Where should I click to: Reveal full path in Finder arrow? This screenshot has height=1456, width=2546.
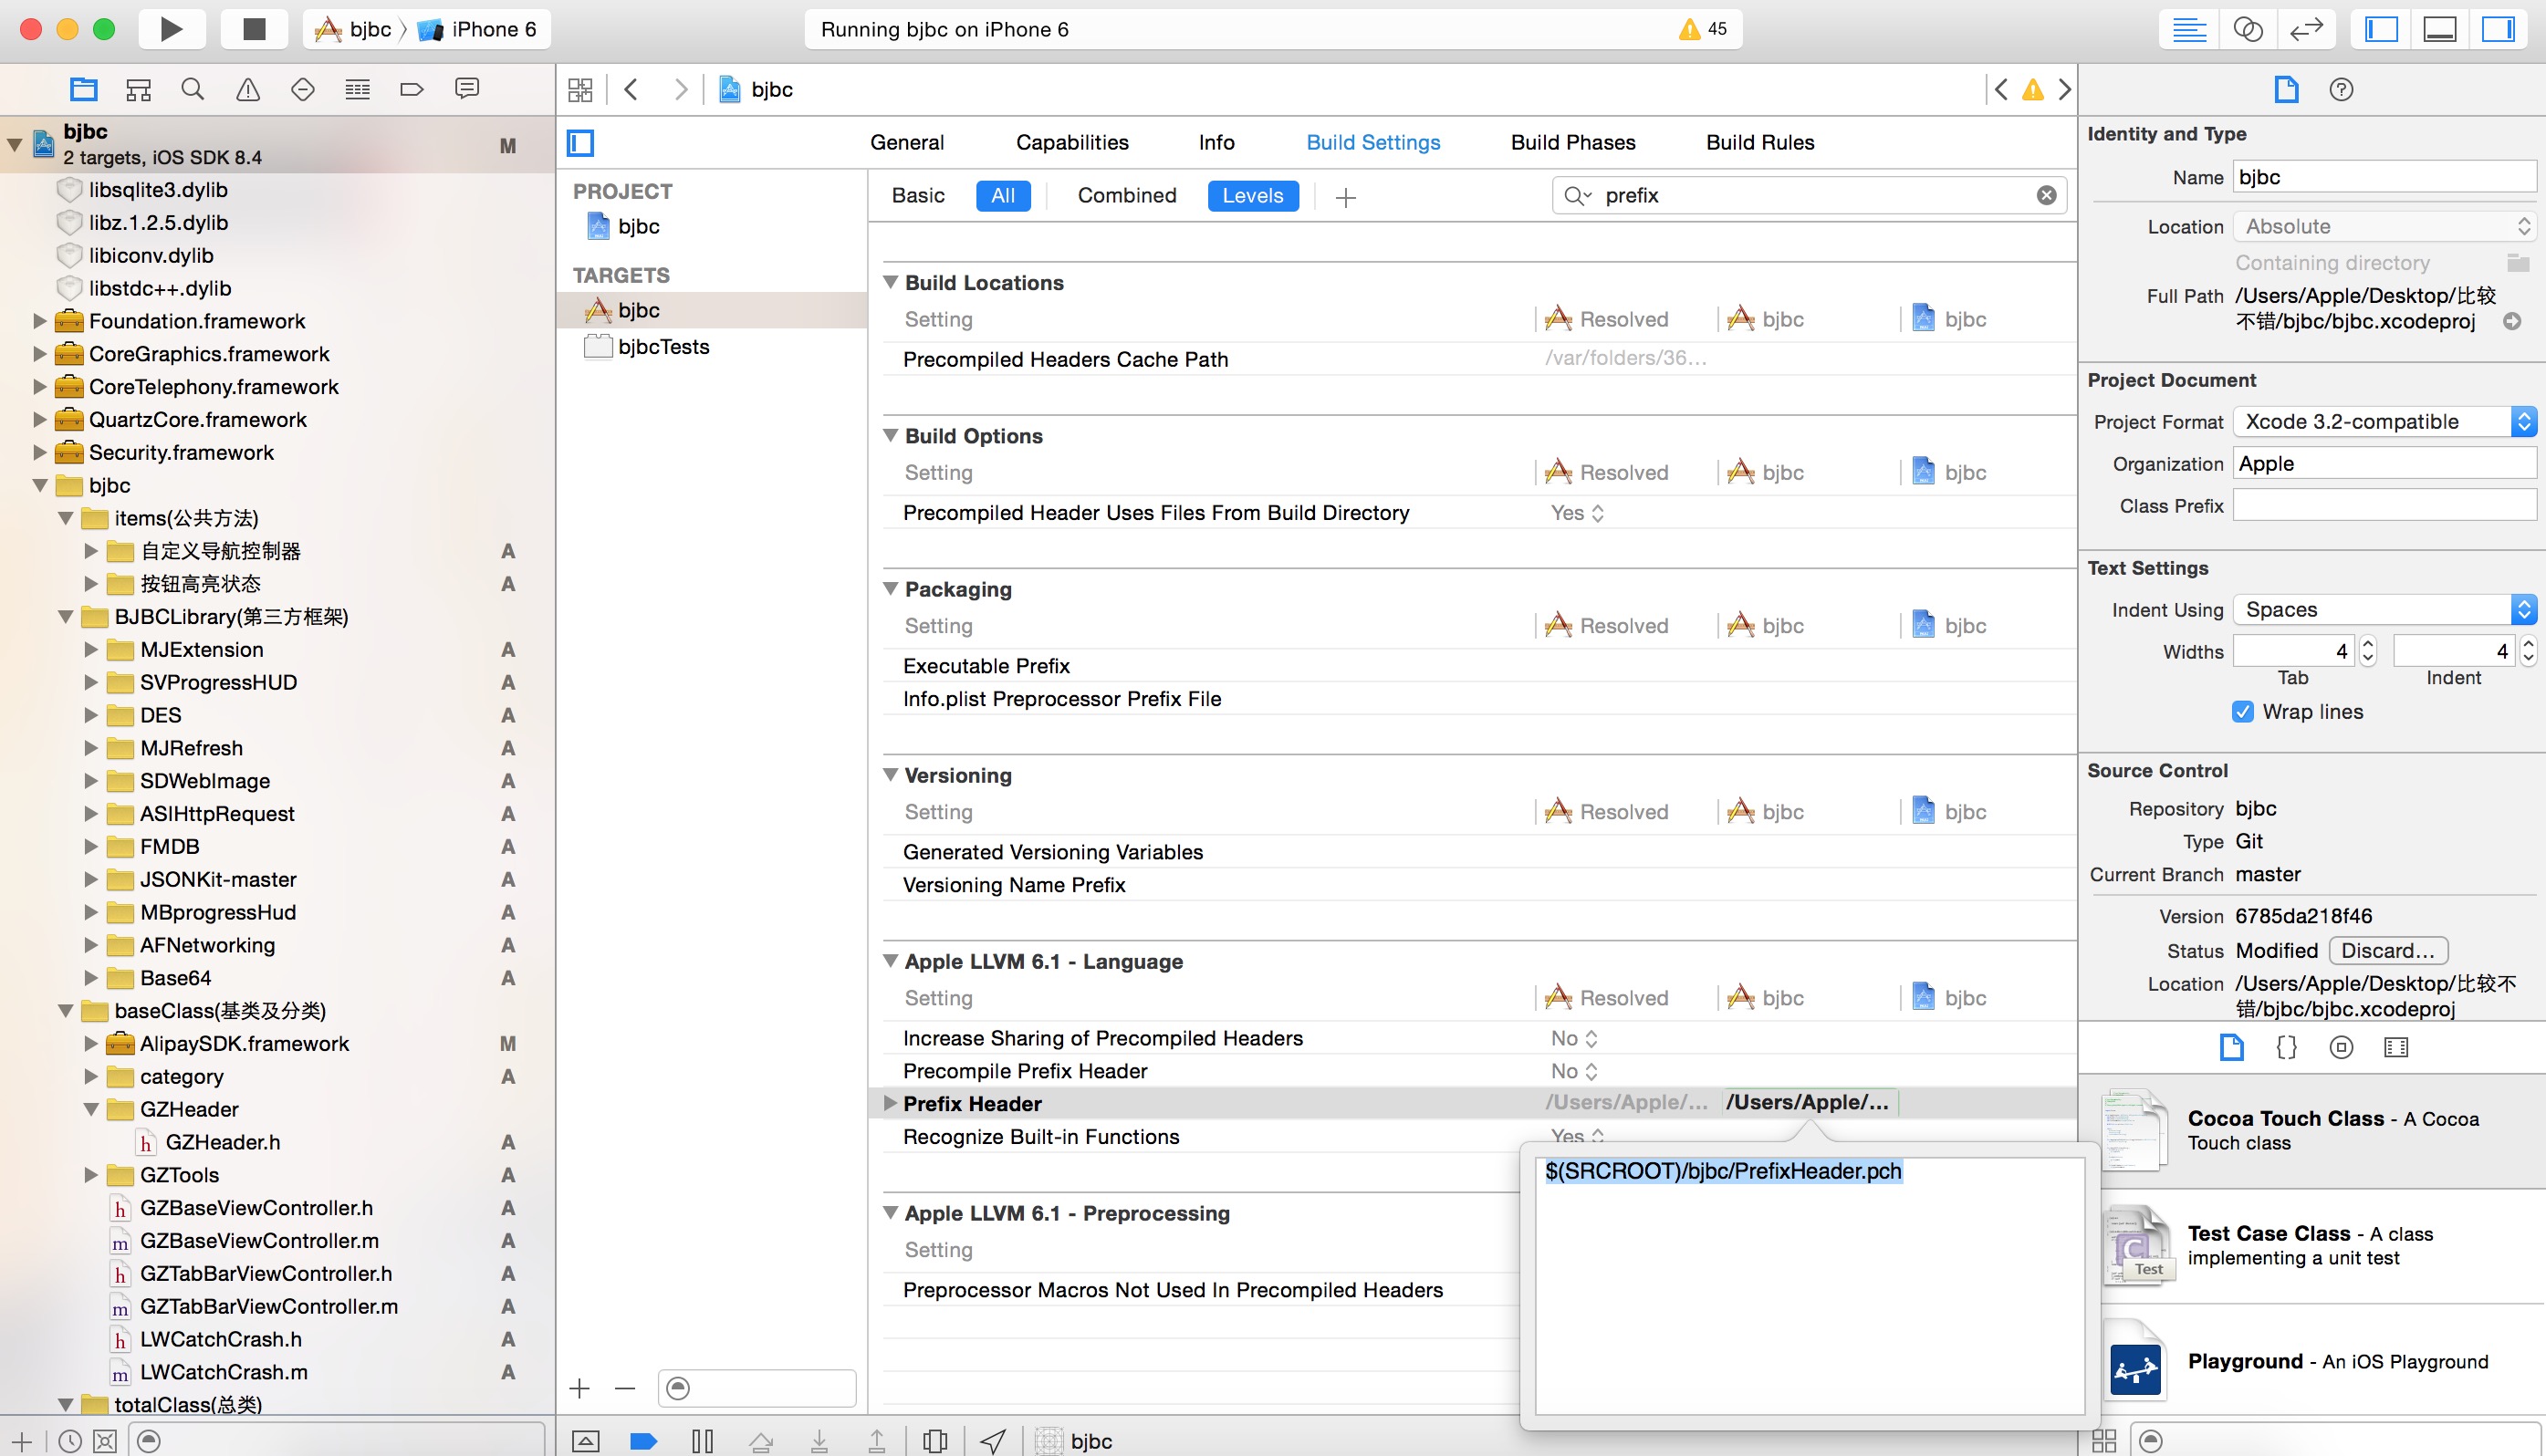click(x=2512, y=321)
